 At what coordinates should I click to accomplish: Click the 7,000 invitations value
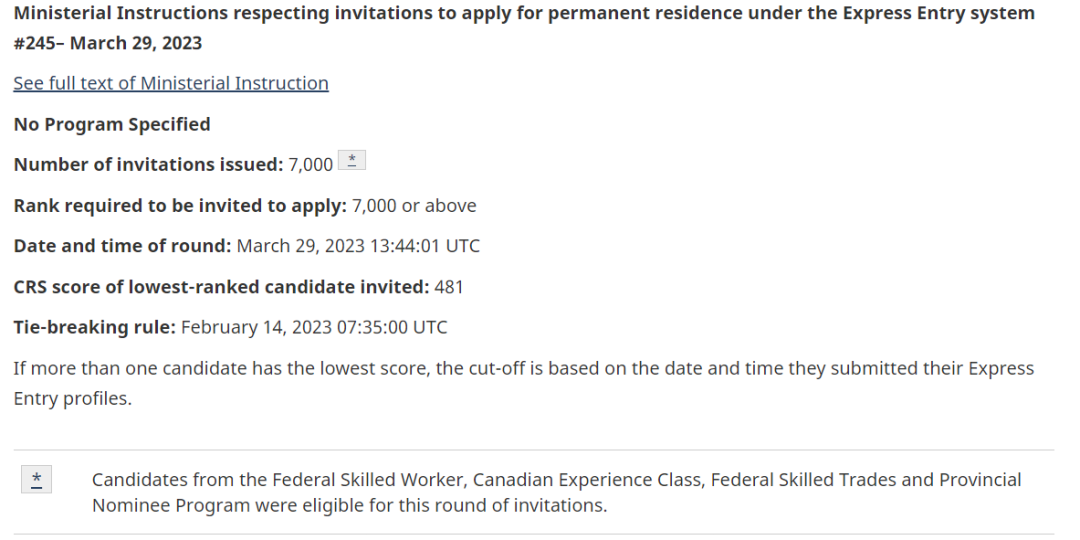311,165
